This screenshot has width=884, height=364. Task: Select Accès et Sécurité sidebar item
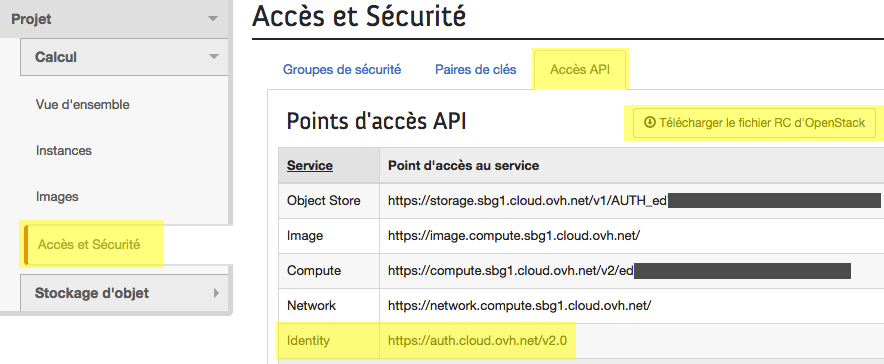point(89,245)
